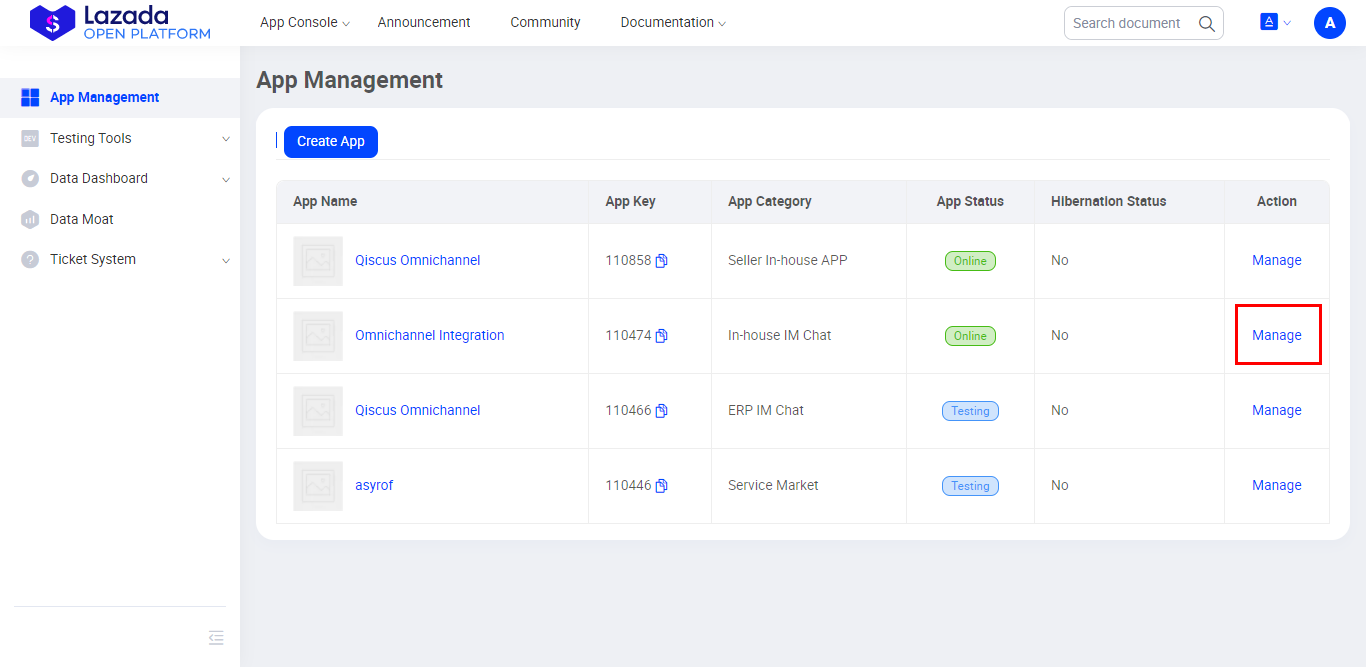Image resolution: width=1366 pixels, height=667 pixels.
Task: Copy app key 110466
Action: 661,411
